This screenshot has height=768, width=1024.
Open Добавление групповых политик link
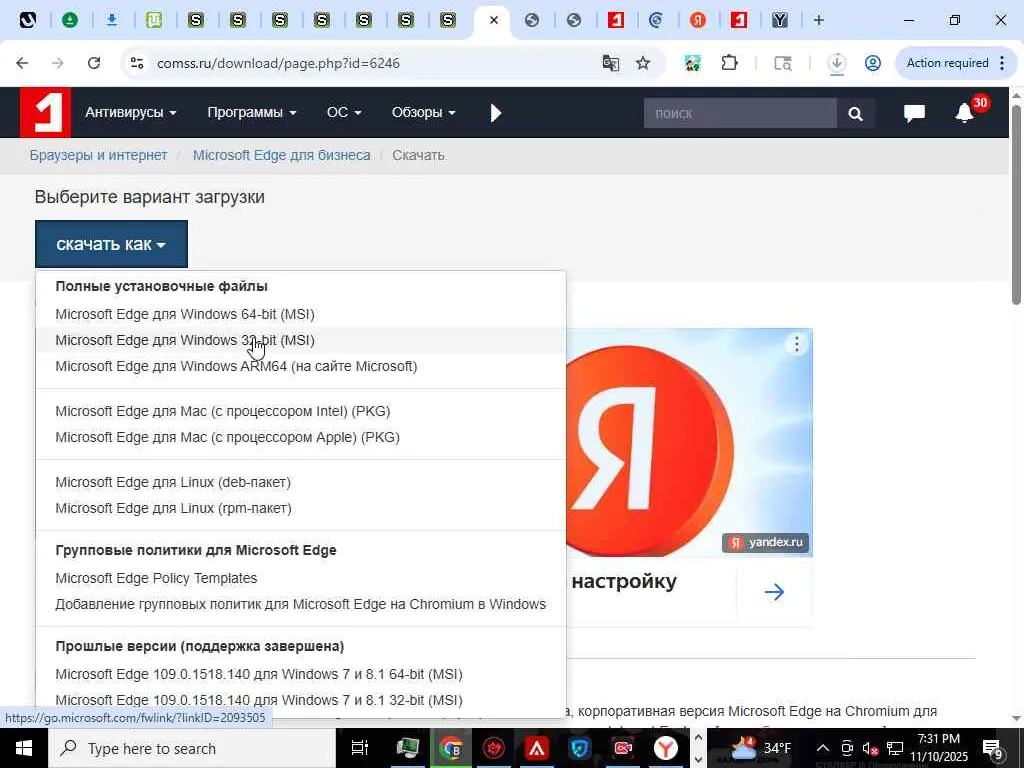tap(300, 605)
